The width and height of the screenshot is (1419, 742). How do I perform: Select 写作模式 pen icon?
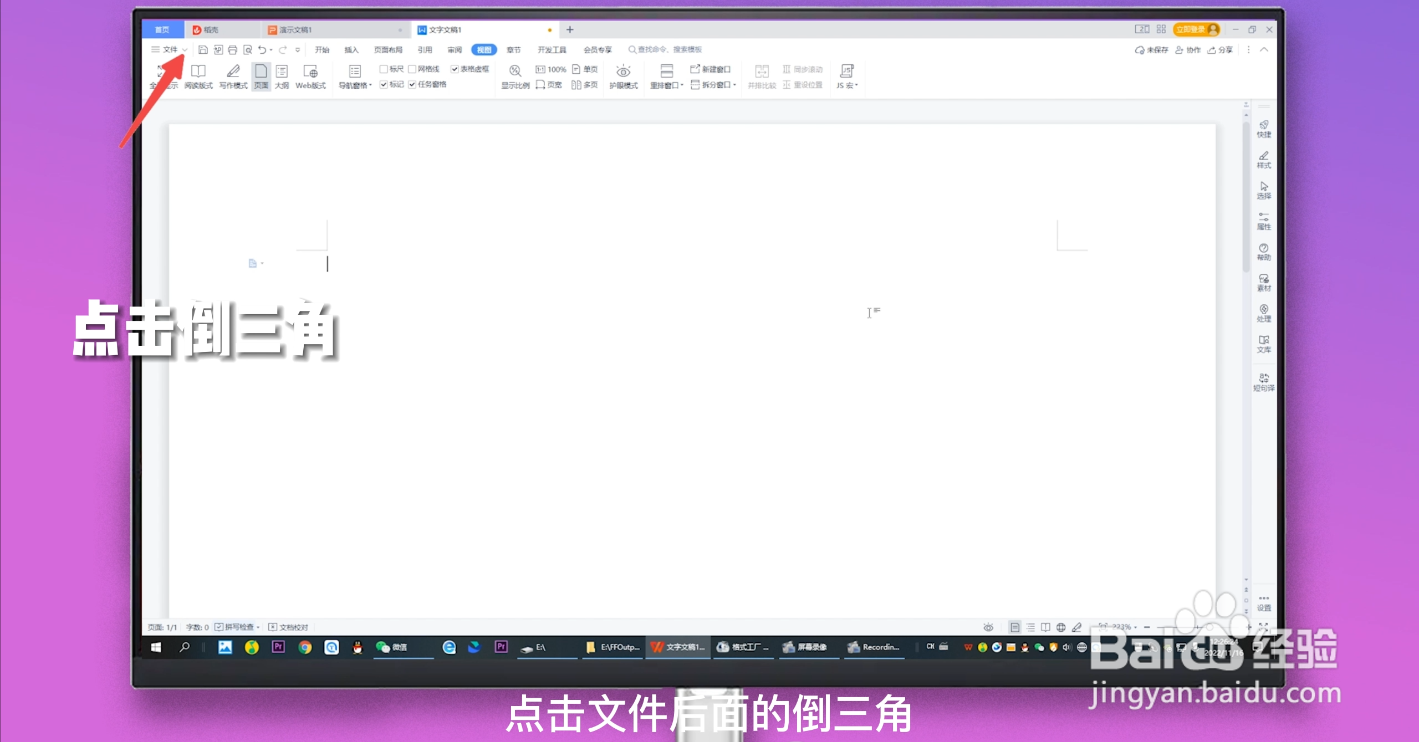click(x=233, y=76)
